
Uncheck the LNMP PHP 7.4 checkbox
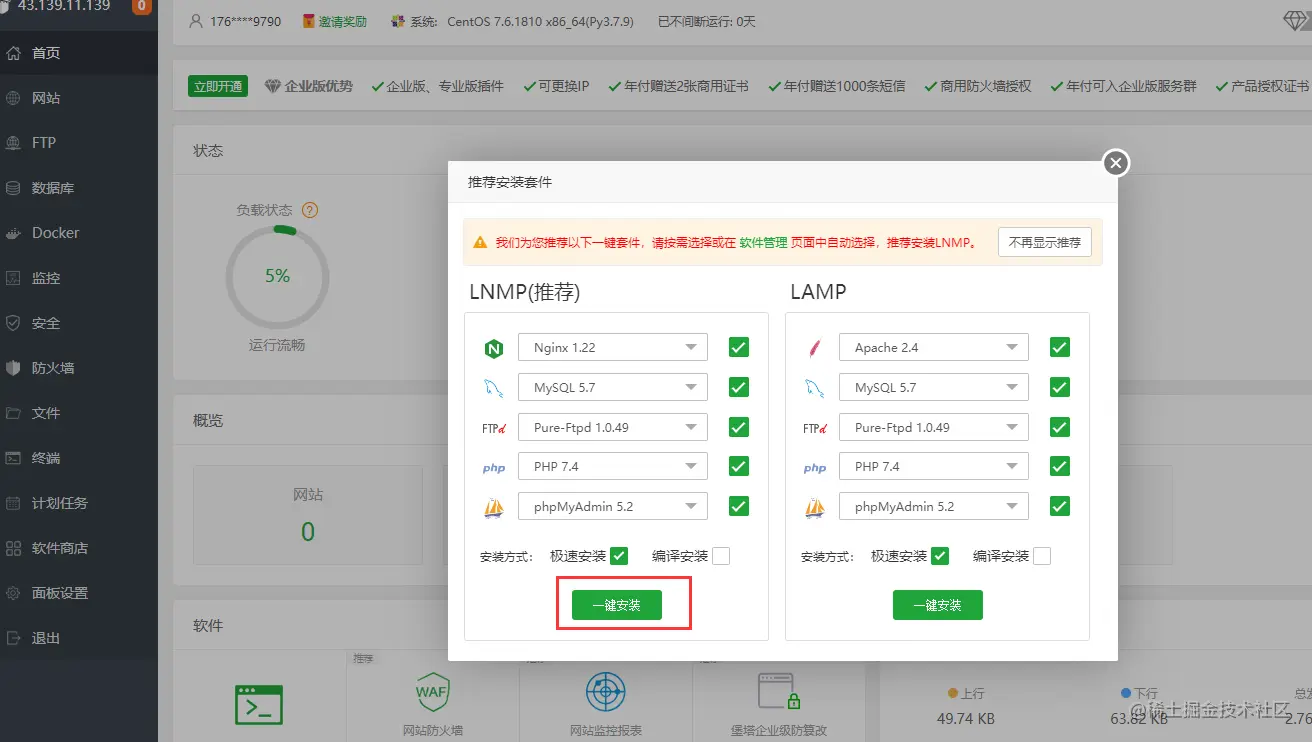coord(739,466)
